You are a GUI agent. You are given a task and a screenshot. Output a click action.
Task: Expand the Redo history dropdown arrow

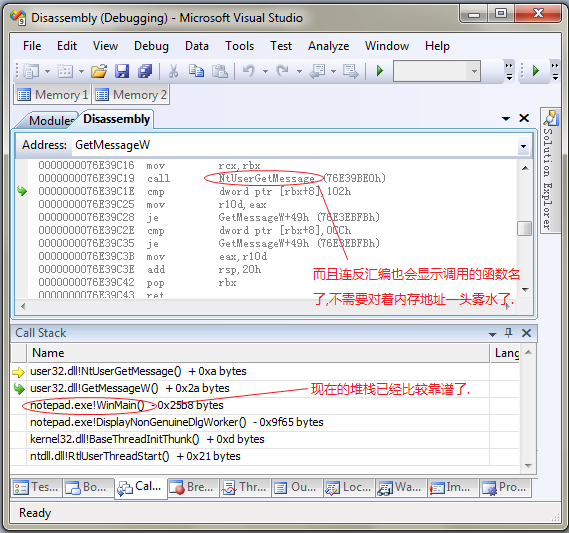pyautogui.click(x=299, y=71)
